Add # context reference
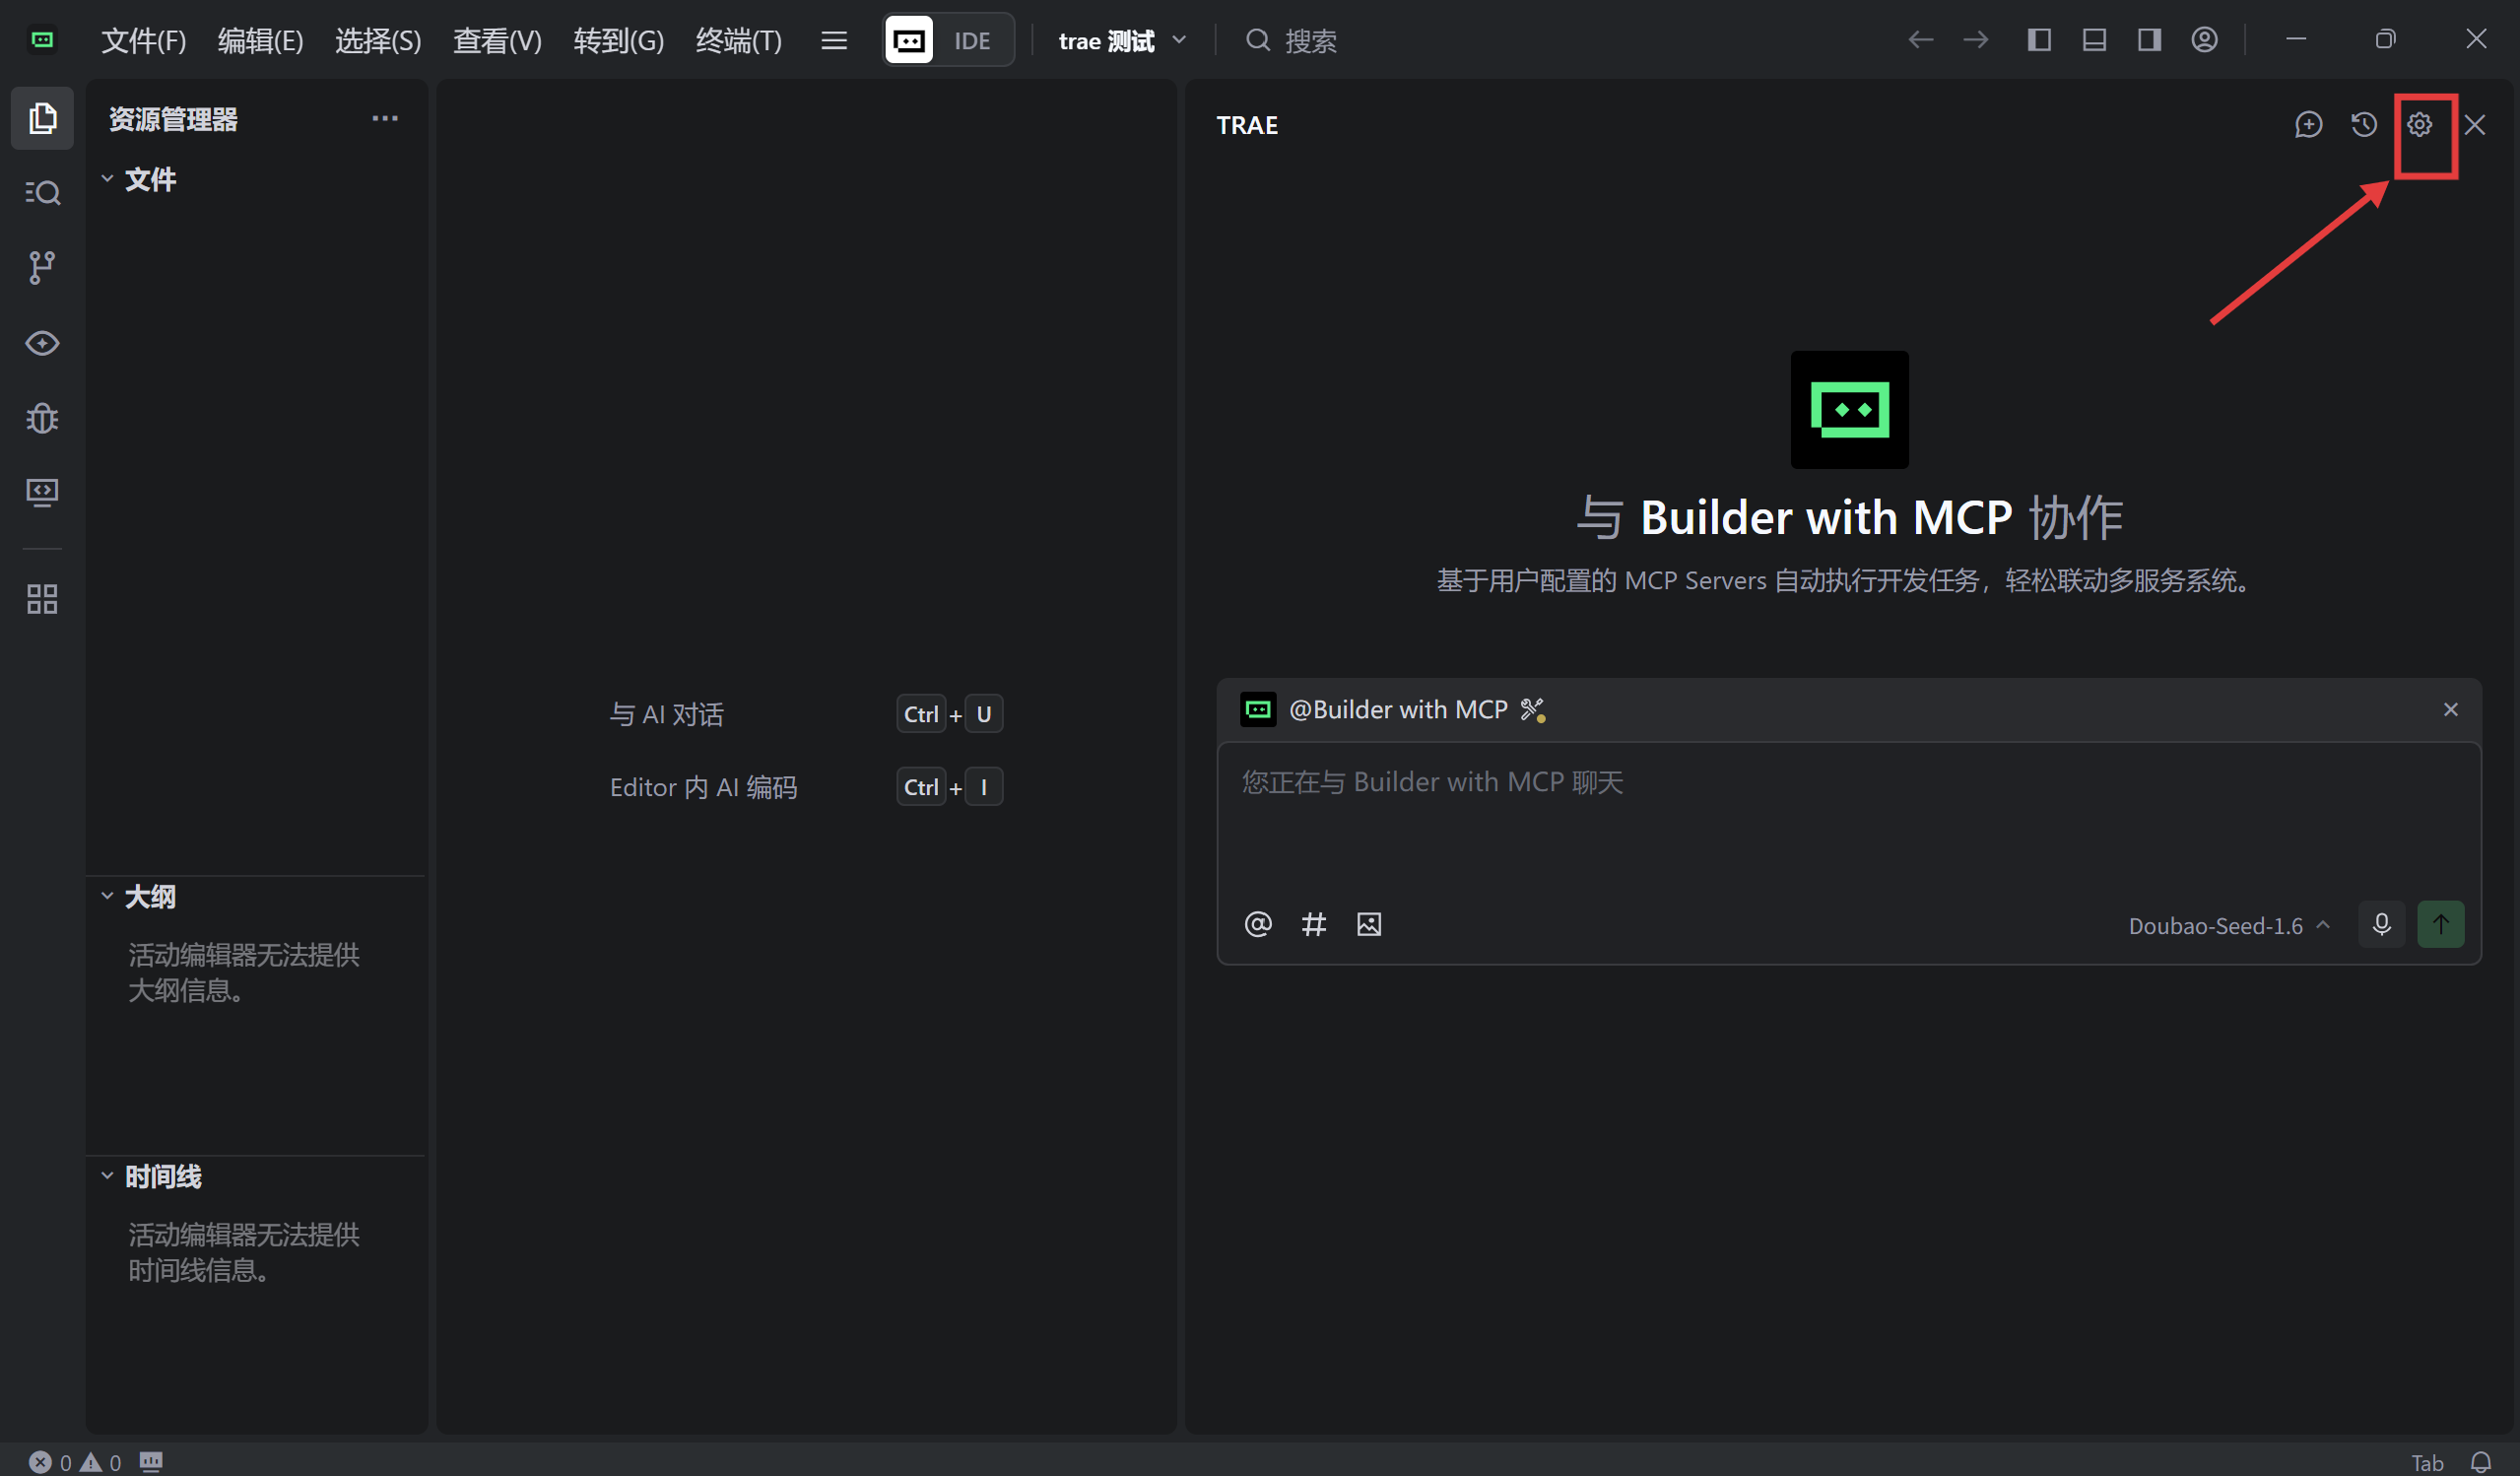 (x=1313, y=924)
